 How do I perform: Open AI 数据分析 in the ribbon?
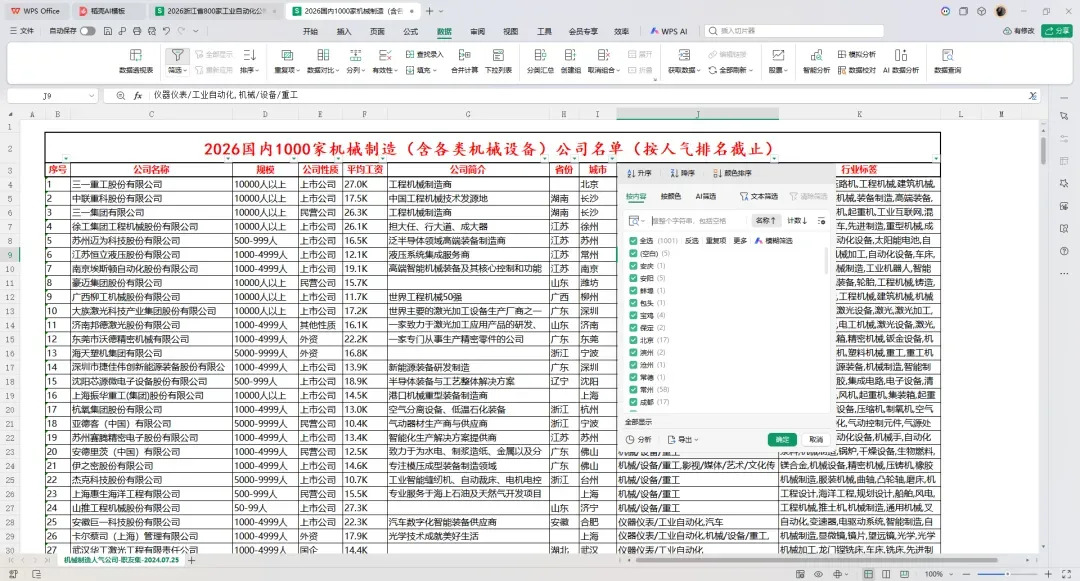point(900,61)
